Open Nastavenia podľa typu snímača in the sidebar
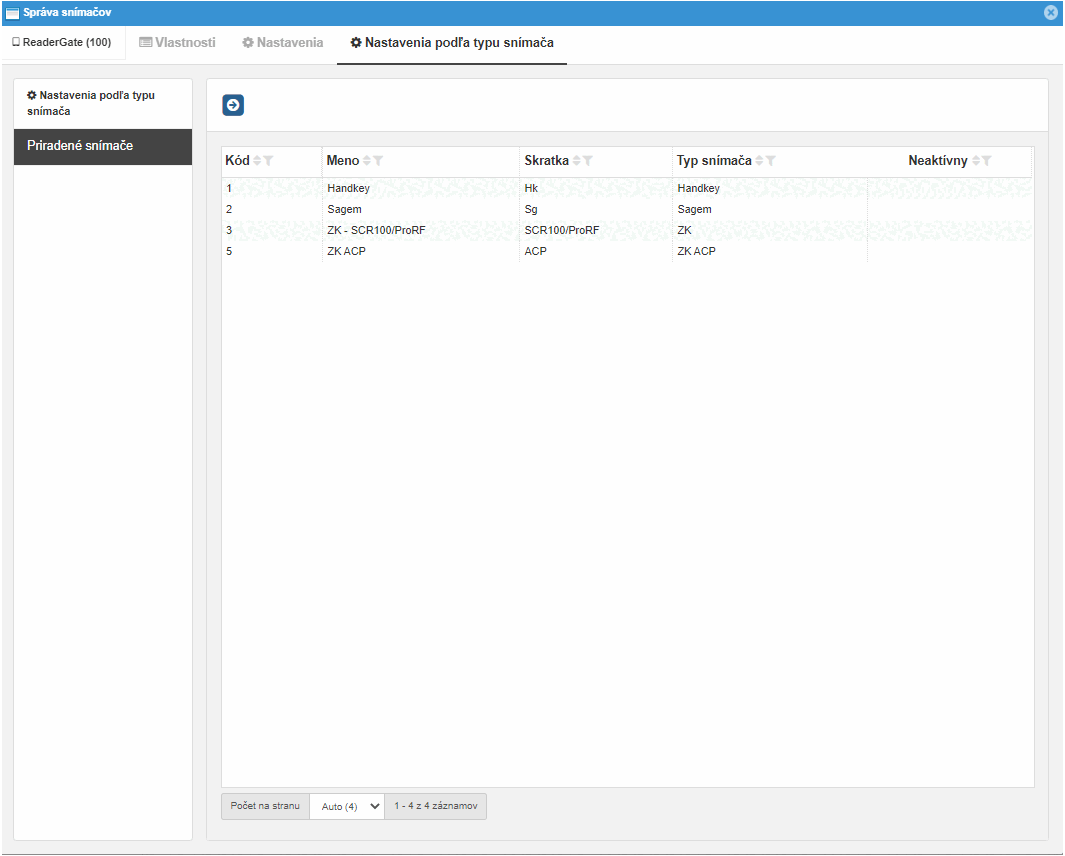 pos(91,103)
